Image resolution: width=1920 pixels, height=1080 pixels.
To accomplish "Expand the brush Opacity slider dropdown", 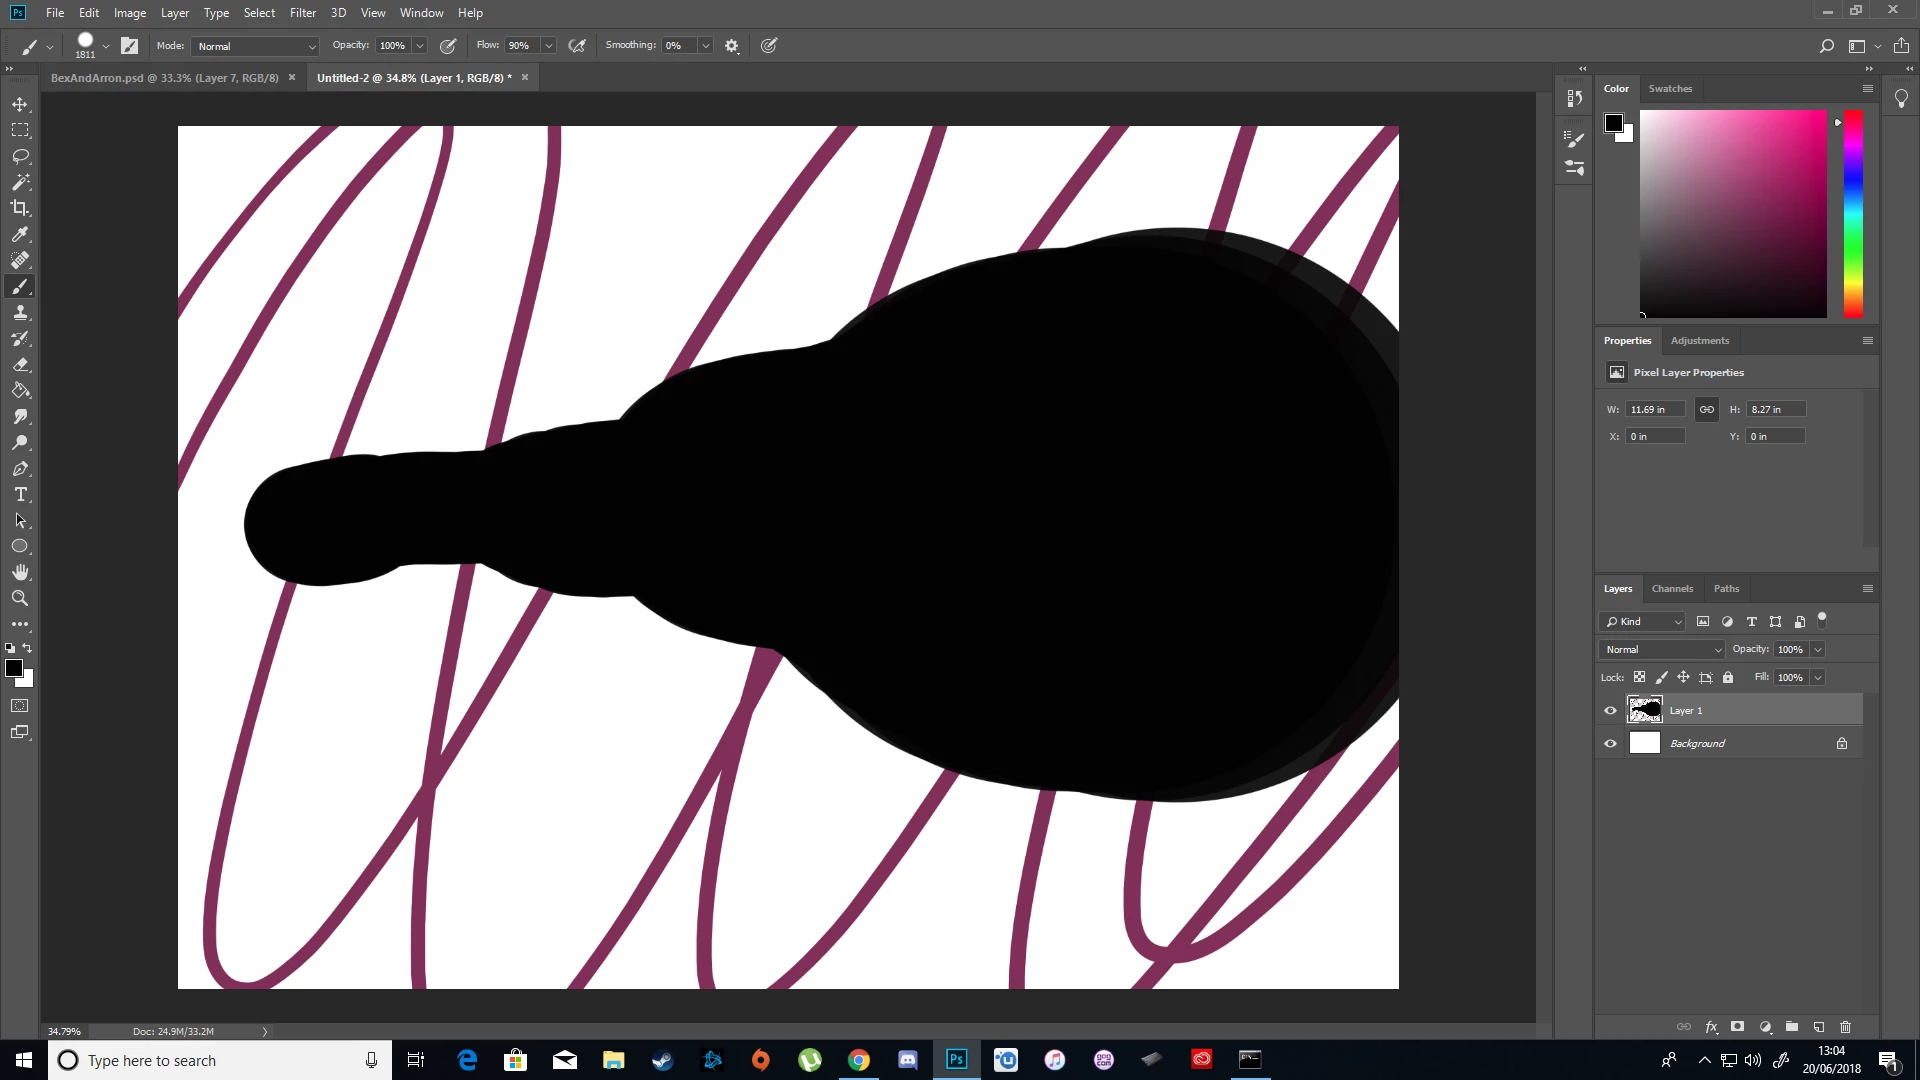I will [x=420, y=46].
